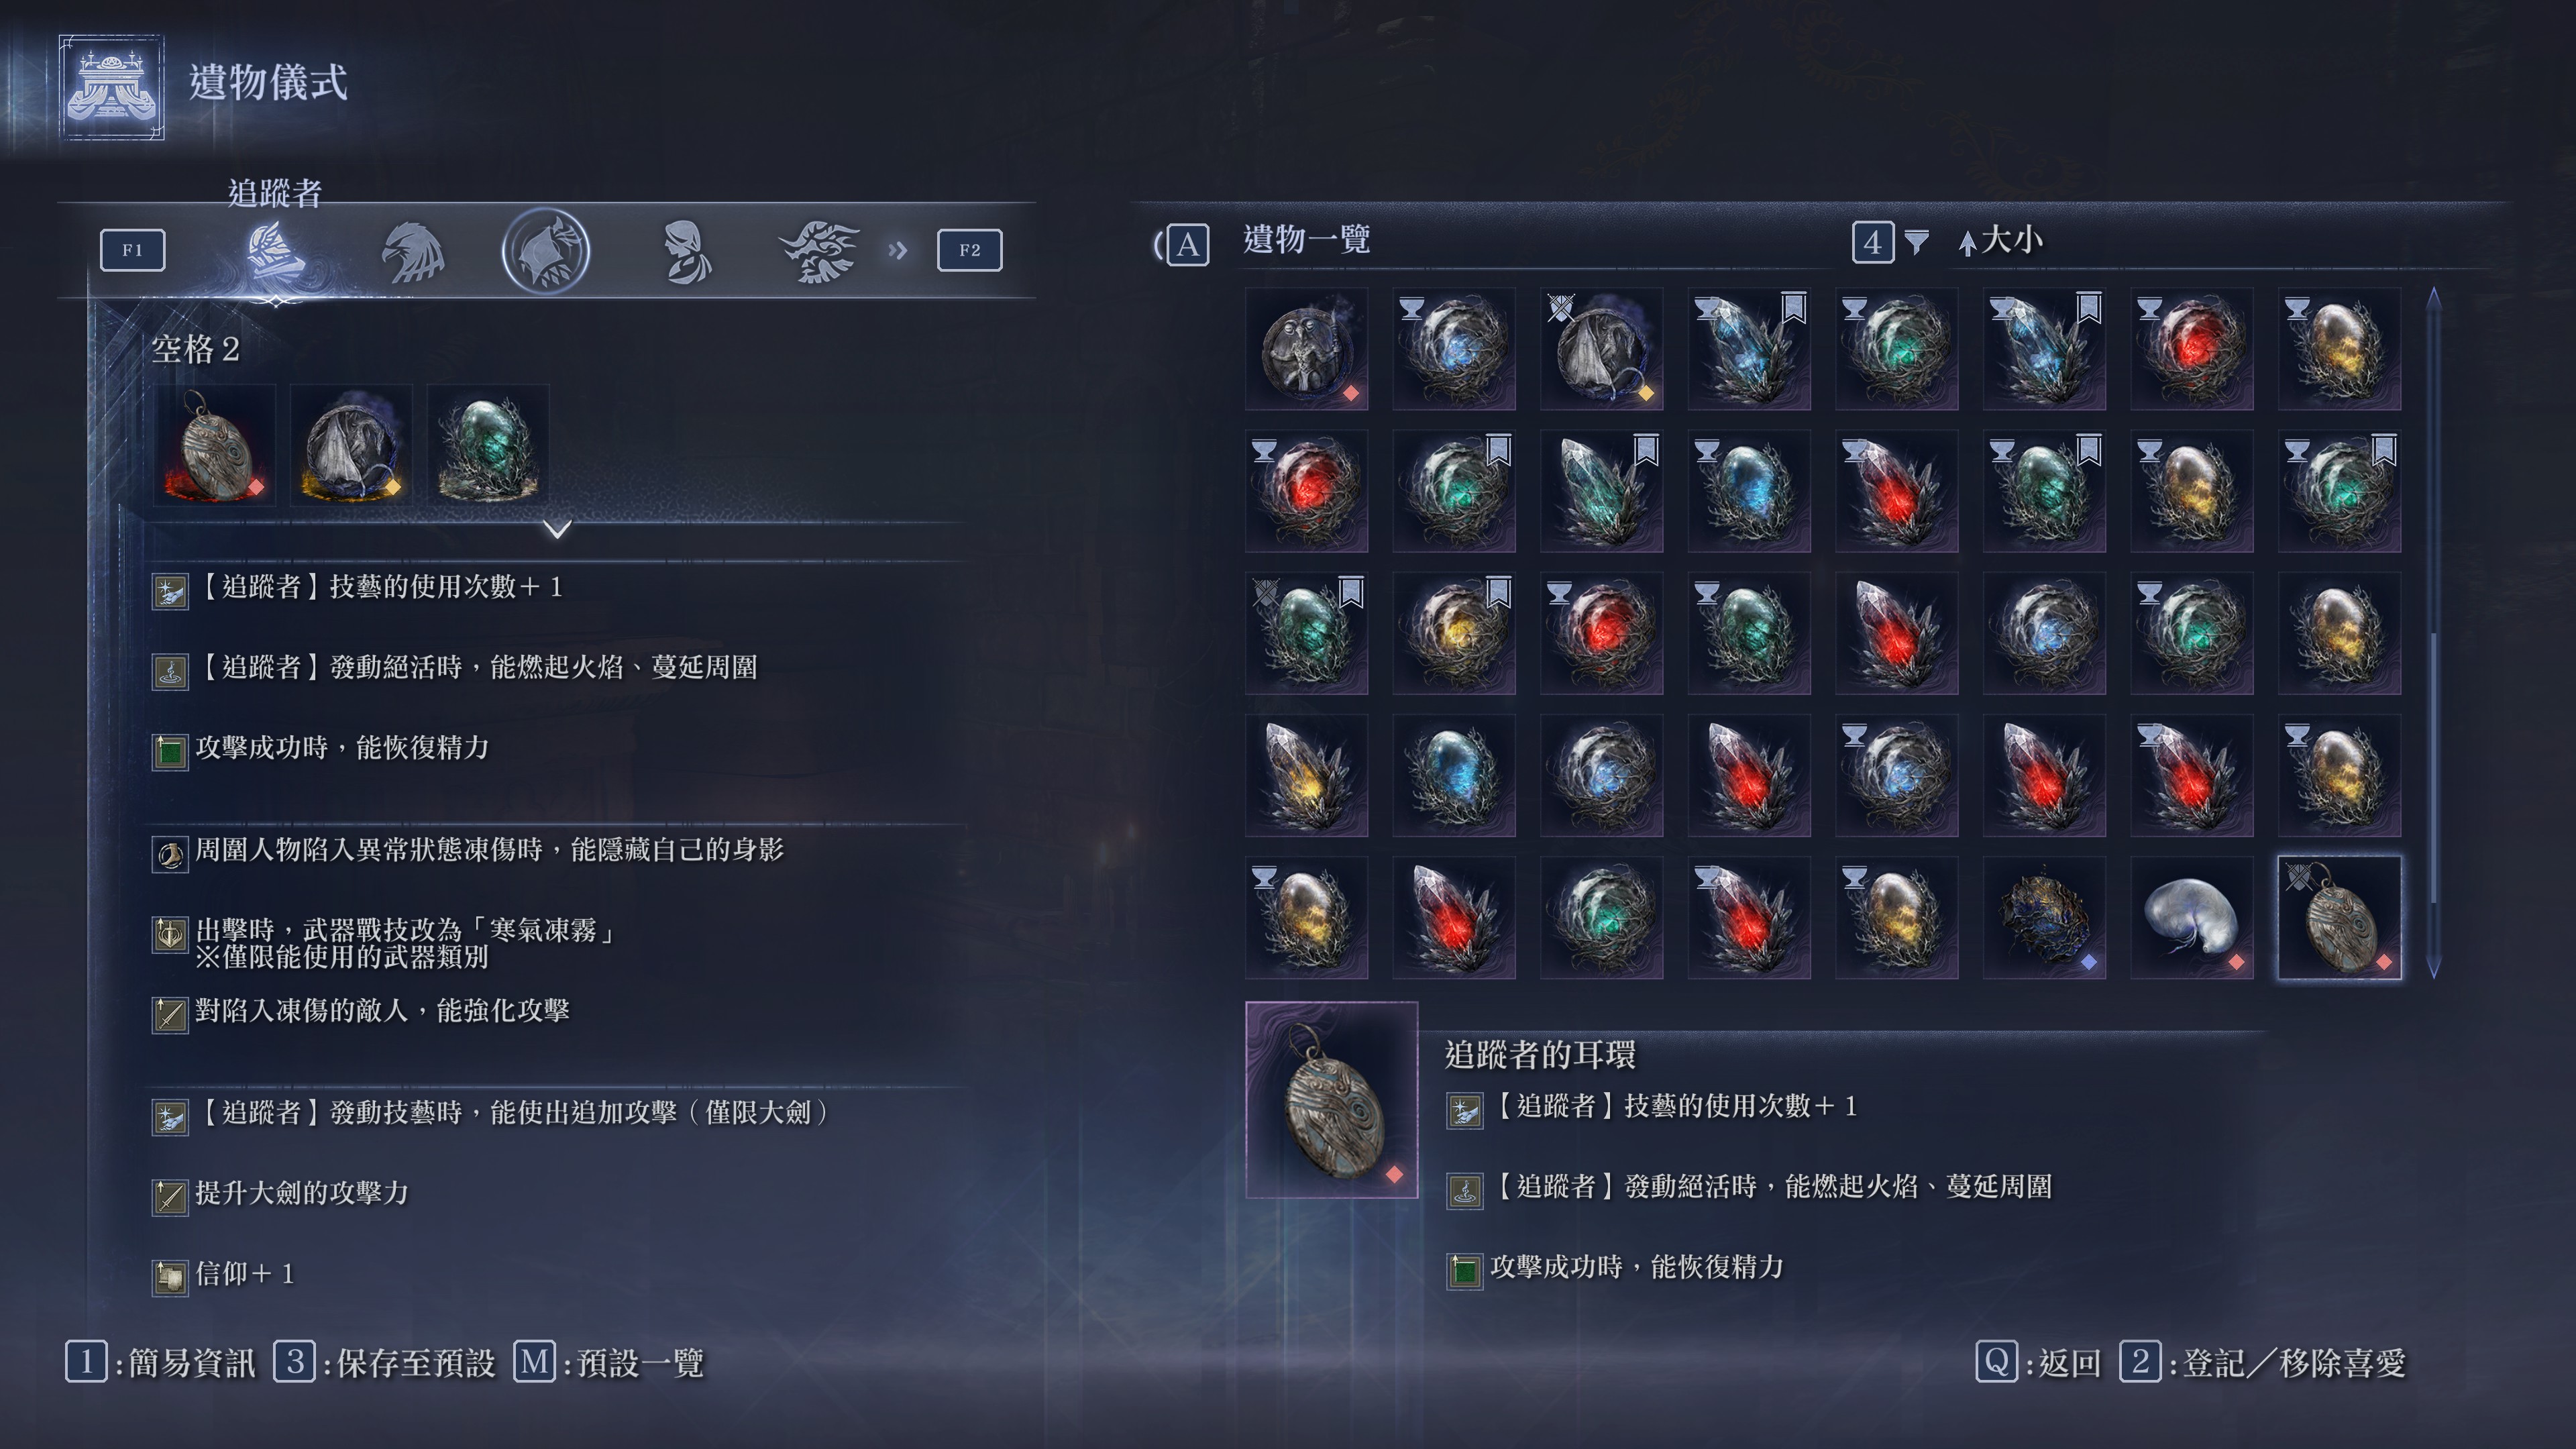This screenshot has height=1449, width=2576.
Task: Toggle 簡易資訊 simple info display
Action: point(161,1362)
